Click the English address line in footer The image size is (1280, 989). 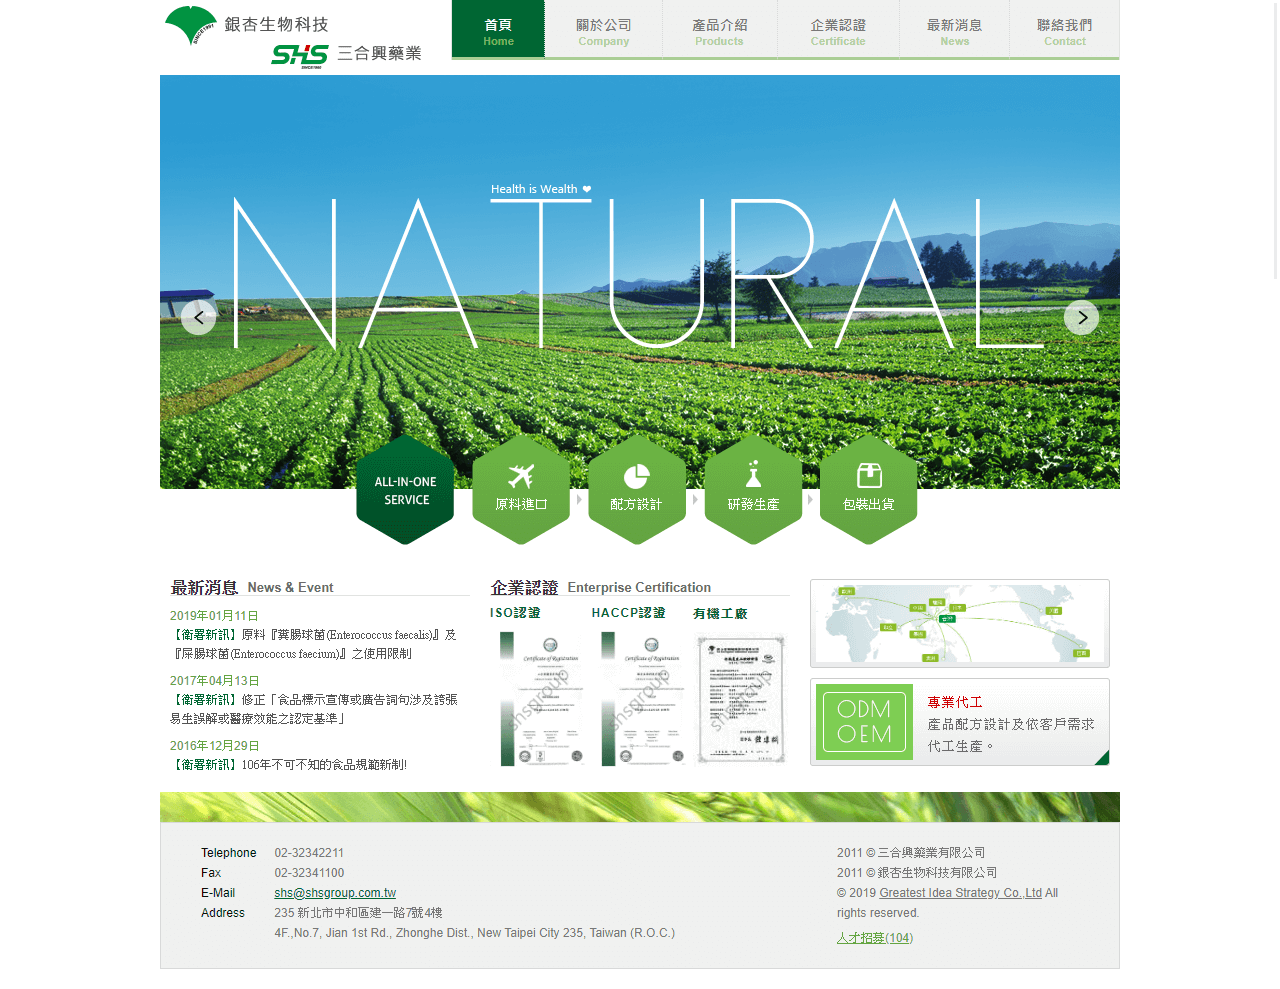[x=475, y=933]
